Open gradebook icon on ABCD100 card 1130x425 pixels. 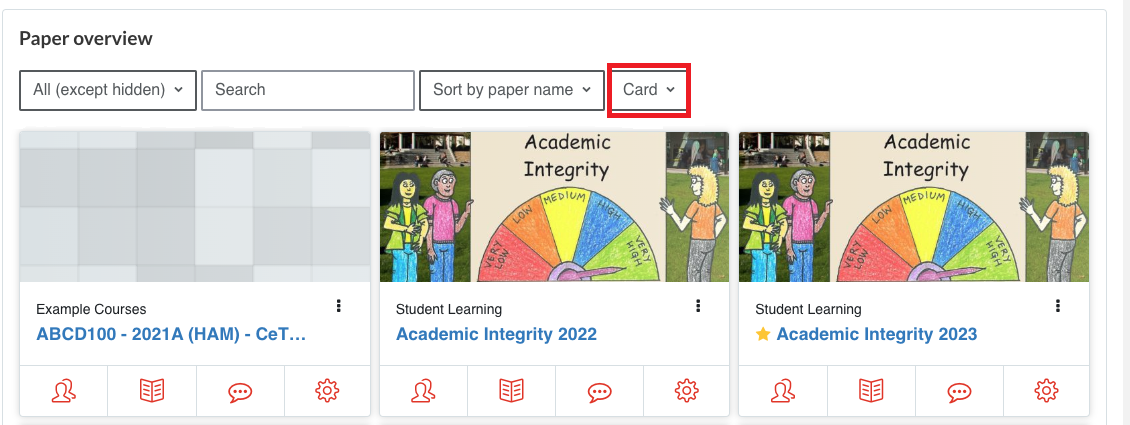tap(152, 391)
